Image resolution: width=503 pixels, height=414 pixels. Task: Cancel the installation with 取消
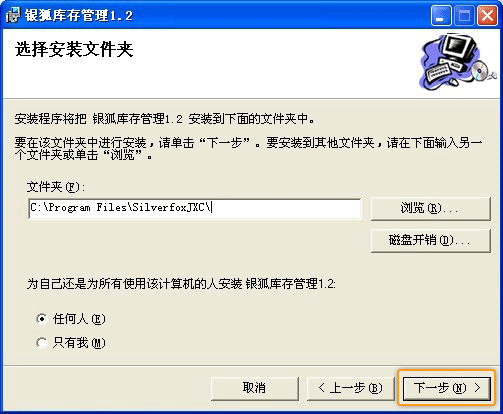coord(255,388)
